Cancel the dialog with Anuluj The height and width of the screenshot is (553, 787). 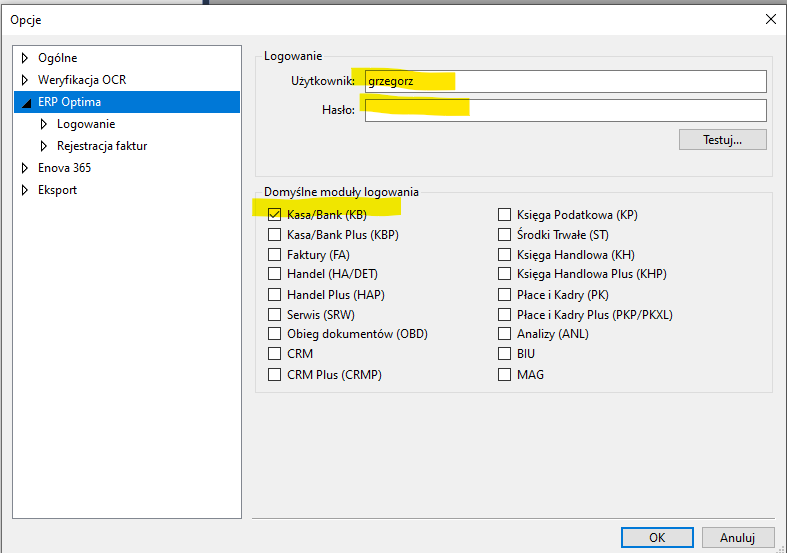pos(737,537)
